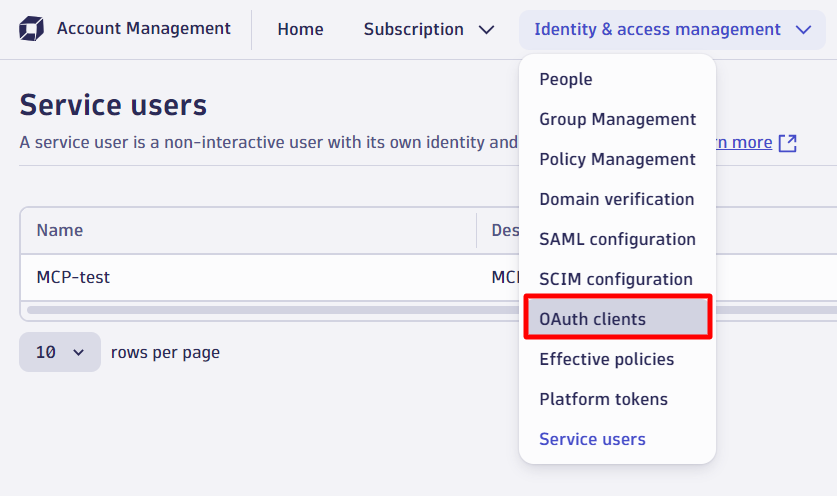The width and height of the screenshot is (837, 496).
Task: Open SCIM configuration
Action: tap(615, 279)
